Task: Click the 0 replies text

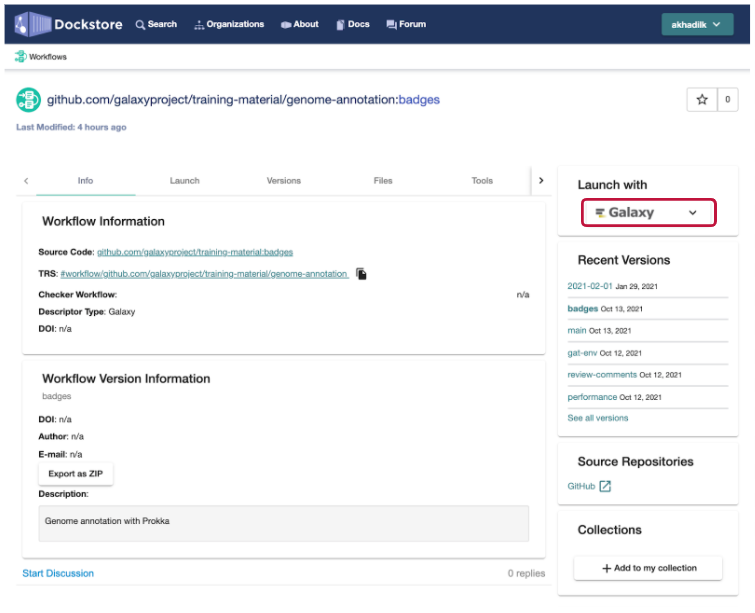Action: [x=526, y=573]
